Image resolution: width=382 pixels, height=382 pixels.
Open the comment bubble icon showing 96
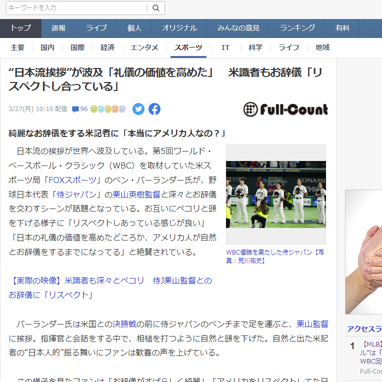[x=80, y=109]
